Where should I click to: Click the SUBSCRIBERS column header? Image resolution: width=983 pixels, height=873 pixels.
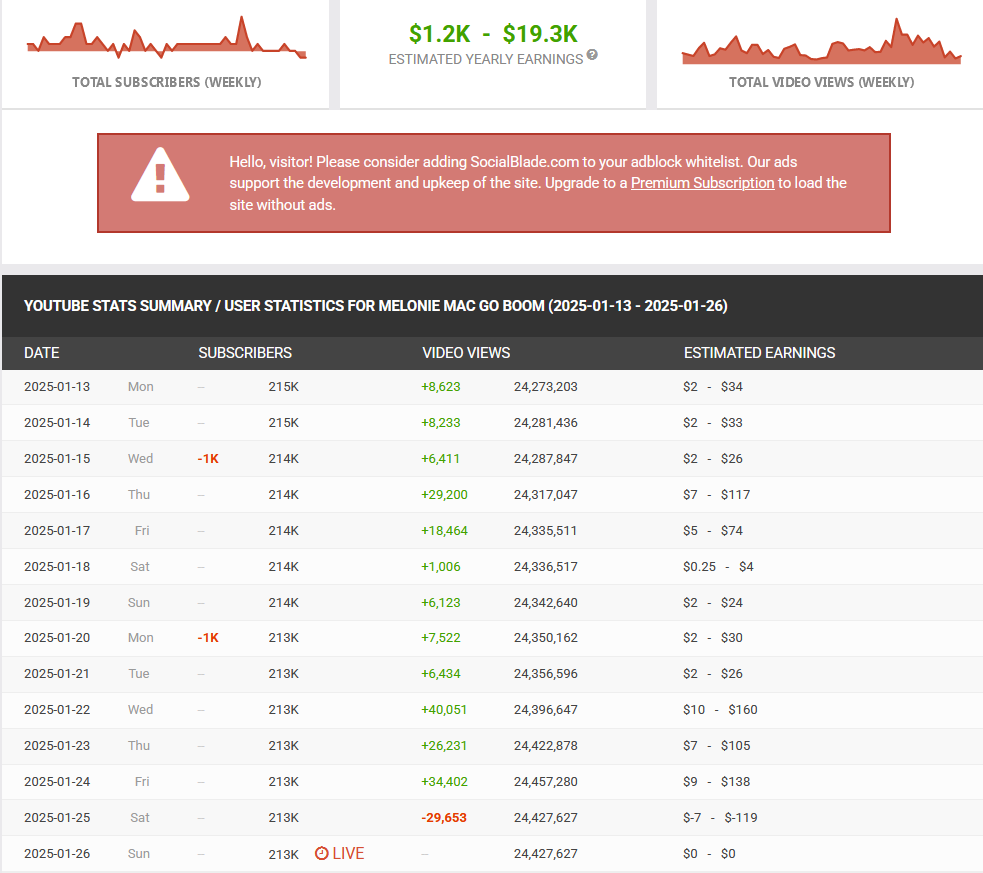click(245, 353)
